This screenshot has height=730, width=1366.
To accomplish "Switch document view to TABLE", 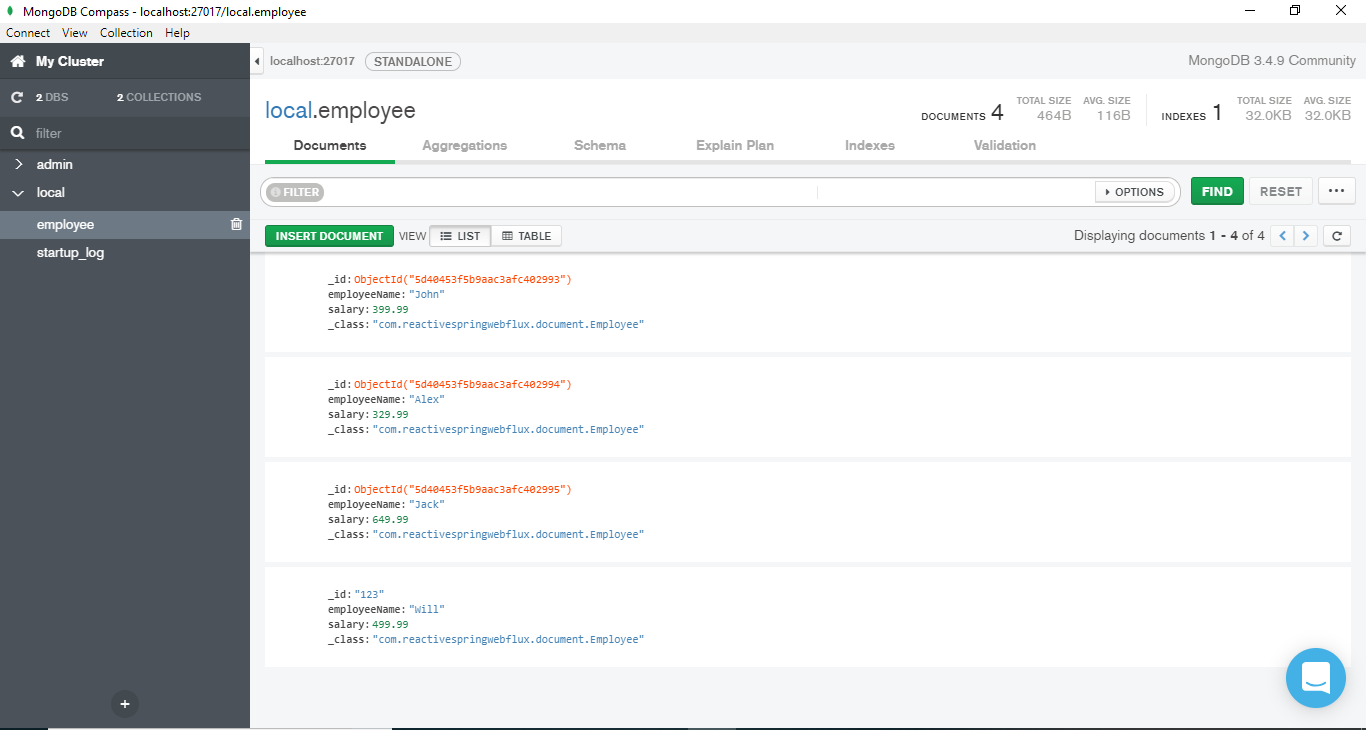I will 527,235.
